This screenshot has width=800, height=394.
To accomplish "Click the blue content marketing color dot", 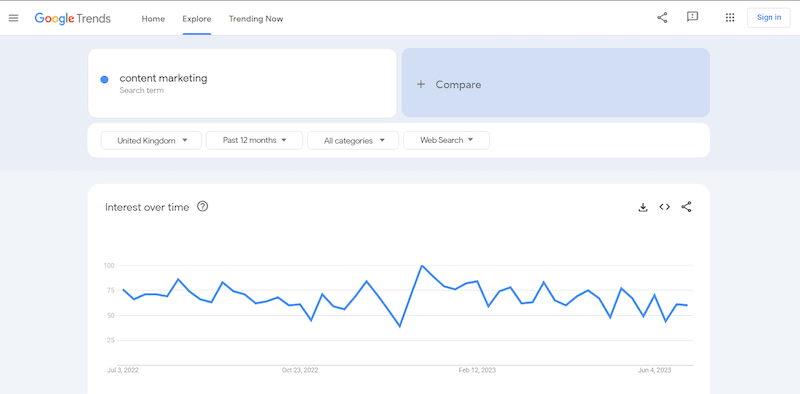I will coord(104,79).
